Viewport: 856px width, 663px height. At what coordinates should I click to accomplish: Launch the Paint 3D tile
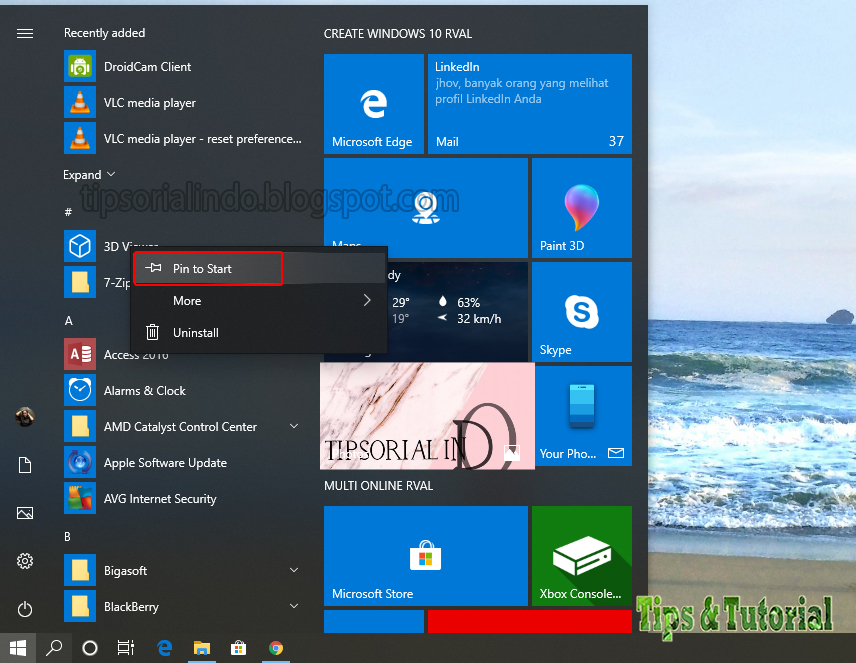582,208
